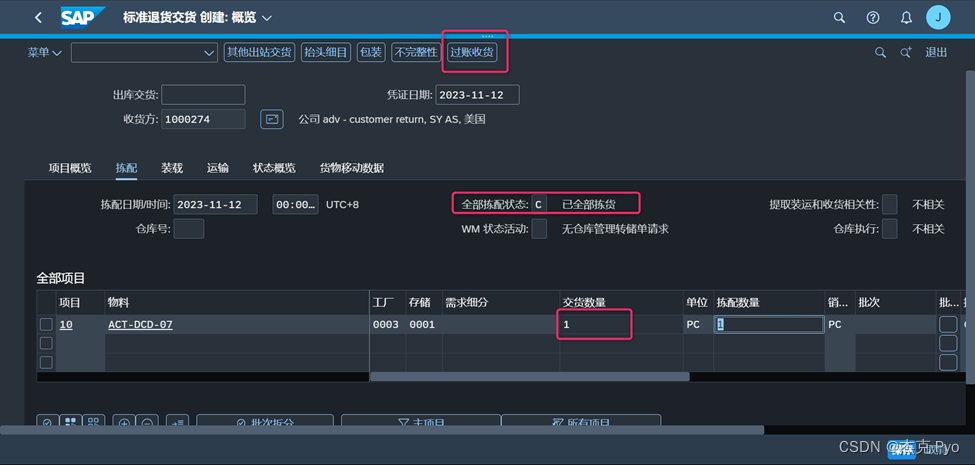Viewport: 975px width, 465px height.
Task: Click the 拣配数量 column header
Action: click(769, 302)
